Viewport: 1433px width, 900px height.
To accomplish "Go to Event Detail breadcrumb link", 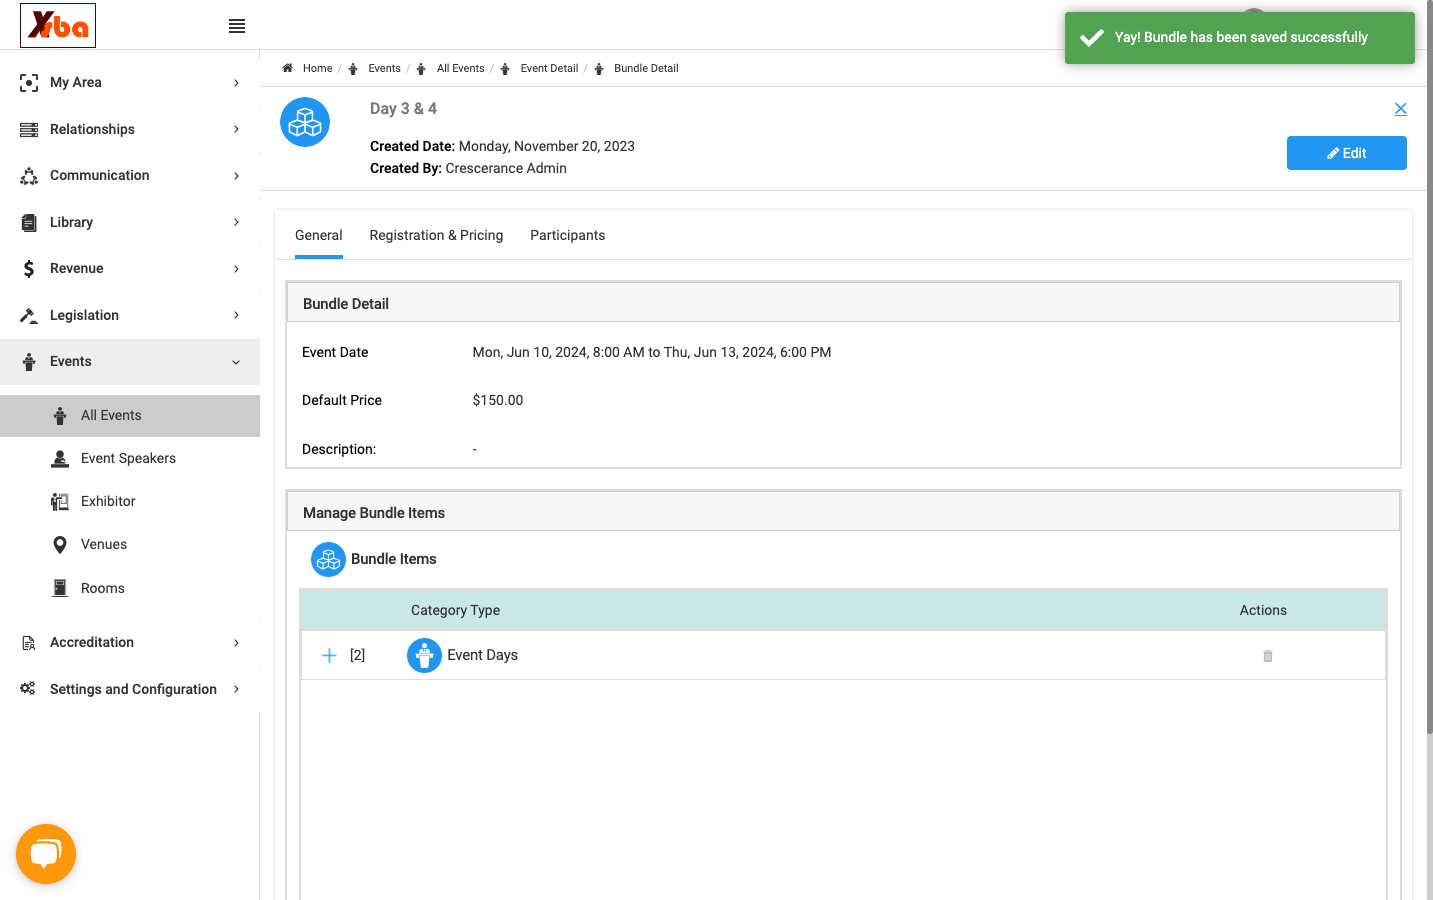I will (x=549, y=69).
